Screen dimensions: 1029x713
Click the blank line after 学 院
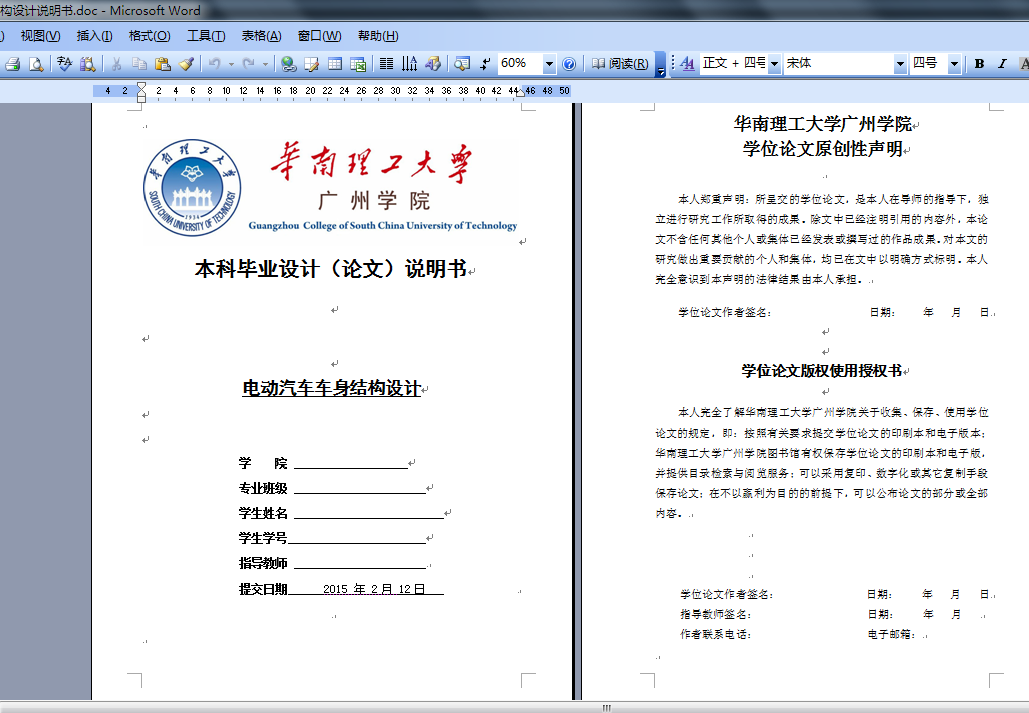(x=351, y=464)
